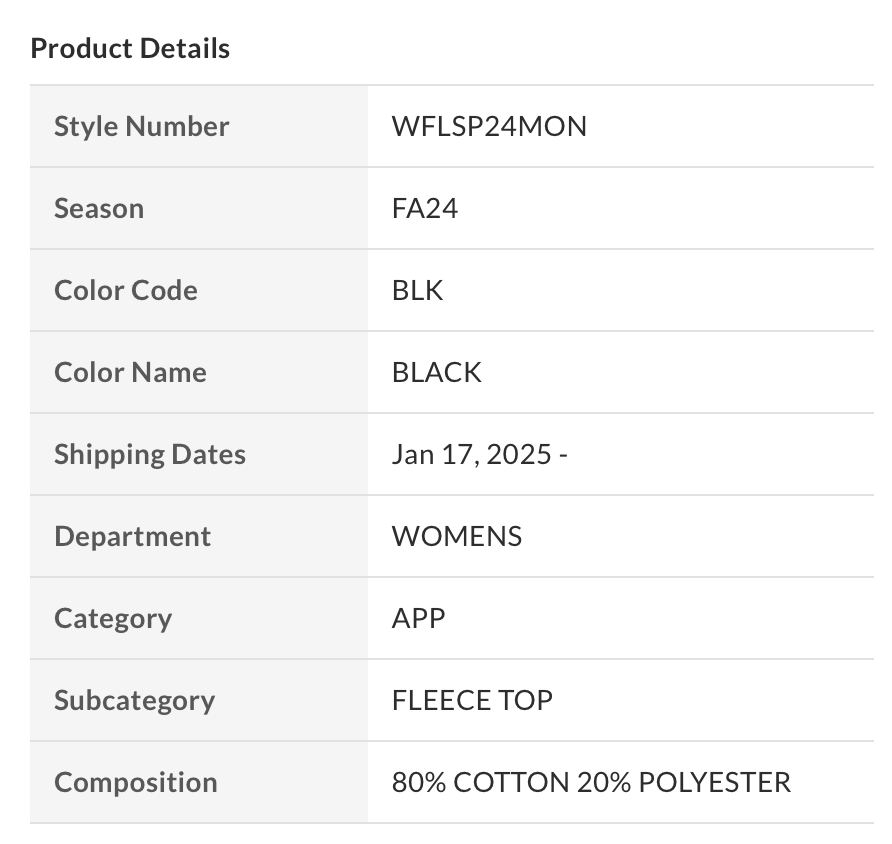The image size is (892, 844).
Task: Click the APP category value
Action: pyautogui.click(x=419, y=618)
